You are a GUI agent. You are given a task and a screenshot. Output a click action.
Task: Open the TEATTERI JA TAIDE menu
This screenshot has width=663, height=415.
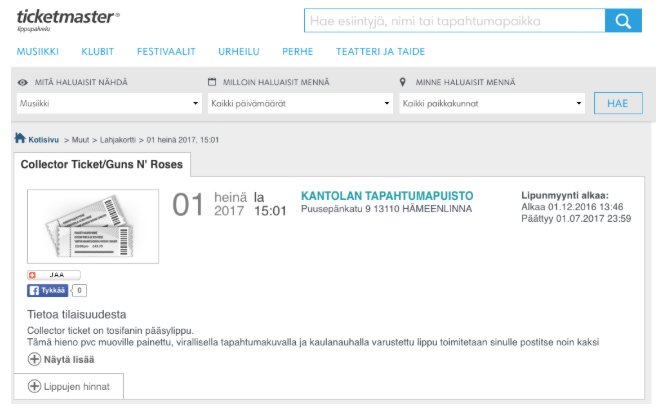coord(381,52)
